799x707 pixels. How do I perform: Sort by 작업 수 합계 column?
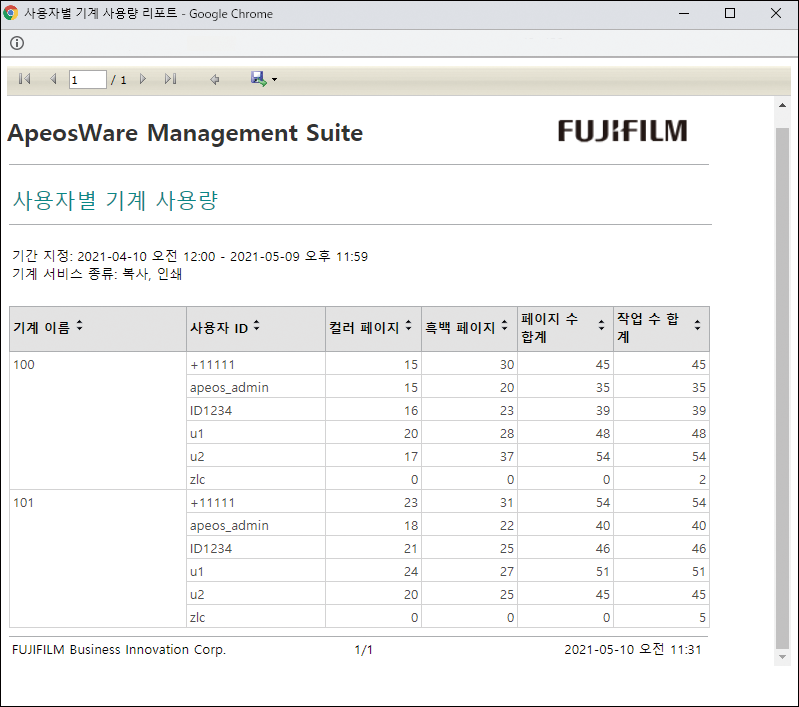click(697, 326)
